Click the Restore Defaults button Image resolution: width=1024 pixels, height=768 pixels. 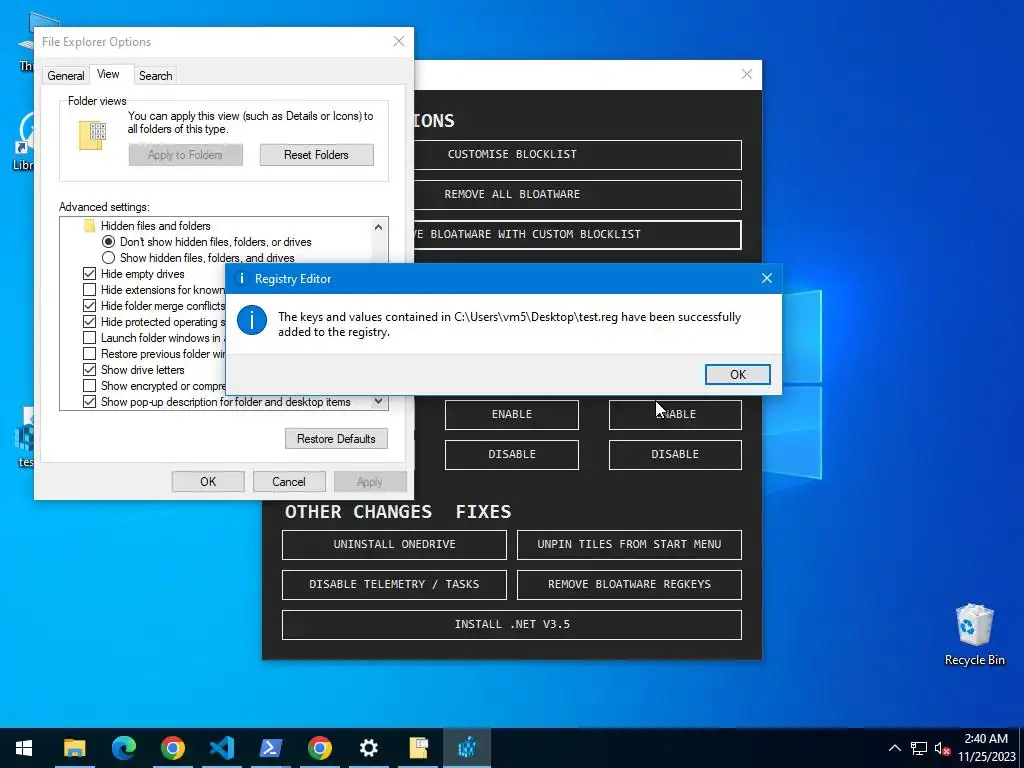coord(336,439)
